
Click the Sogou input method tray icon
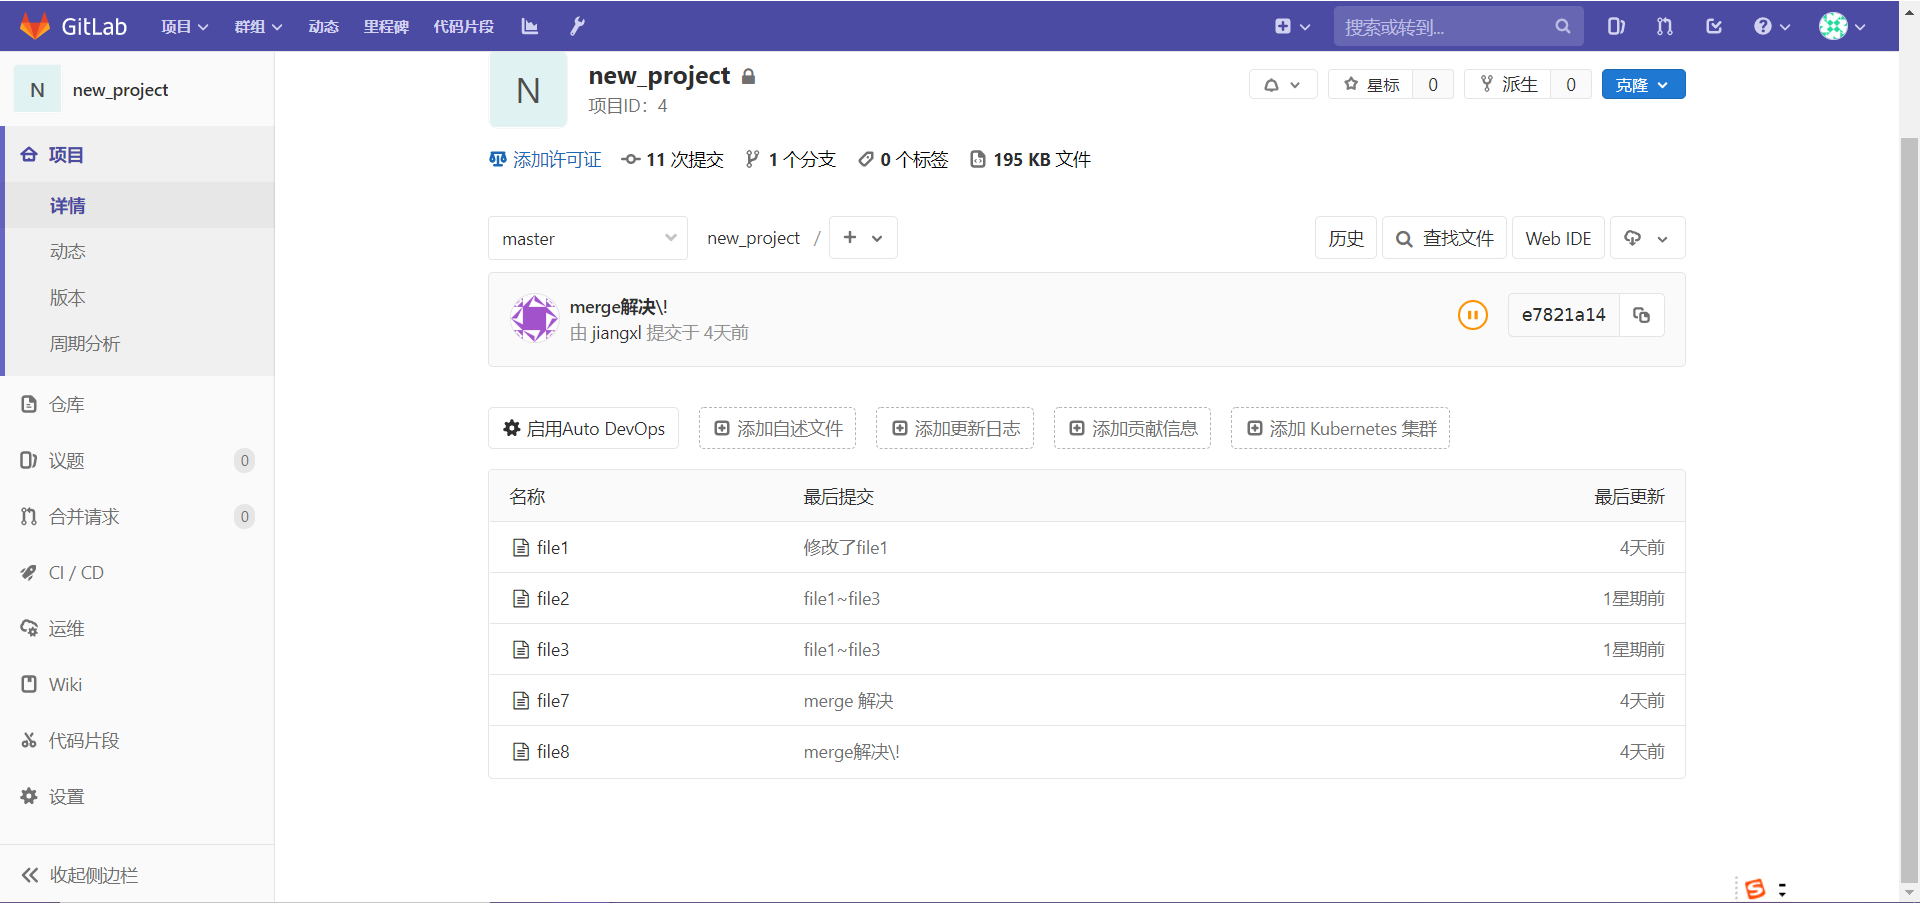(x=1755, y=889)
